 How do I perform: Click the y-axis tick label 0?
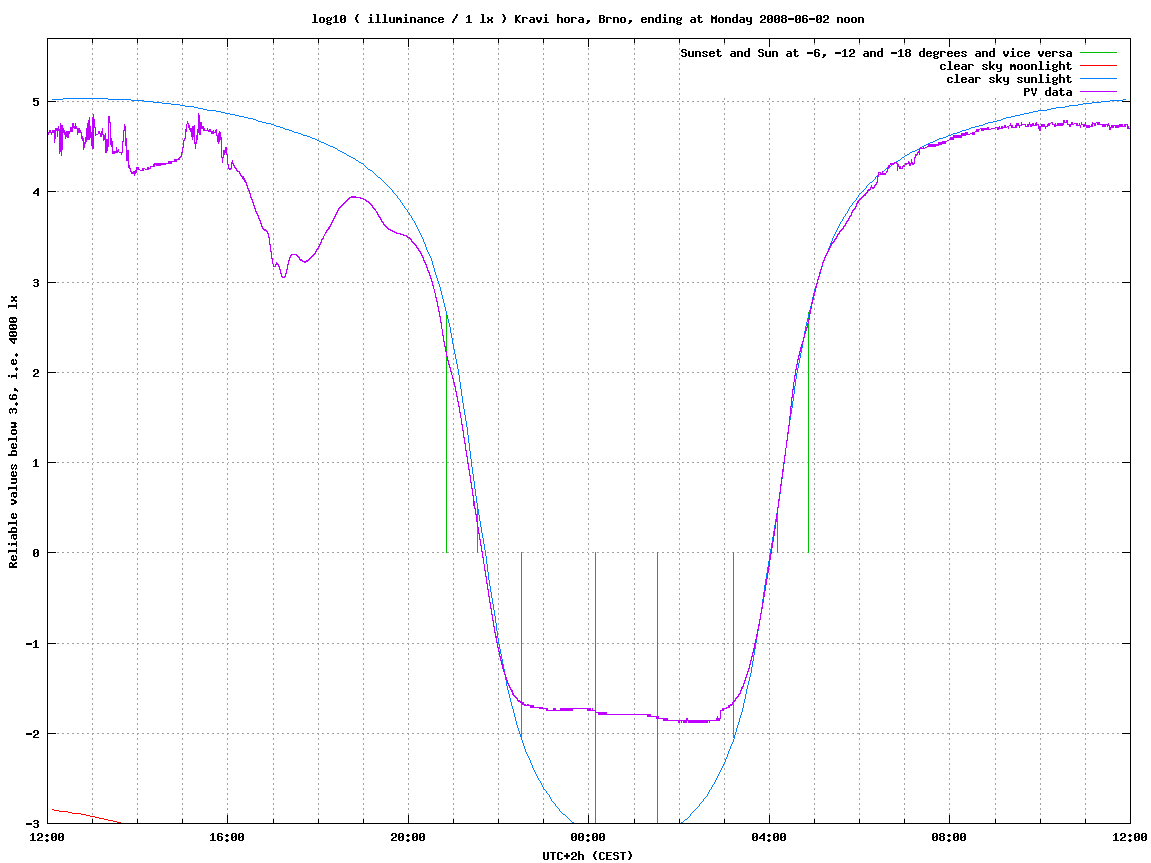pos(36,553)
